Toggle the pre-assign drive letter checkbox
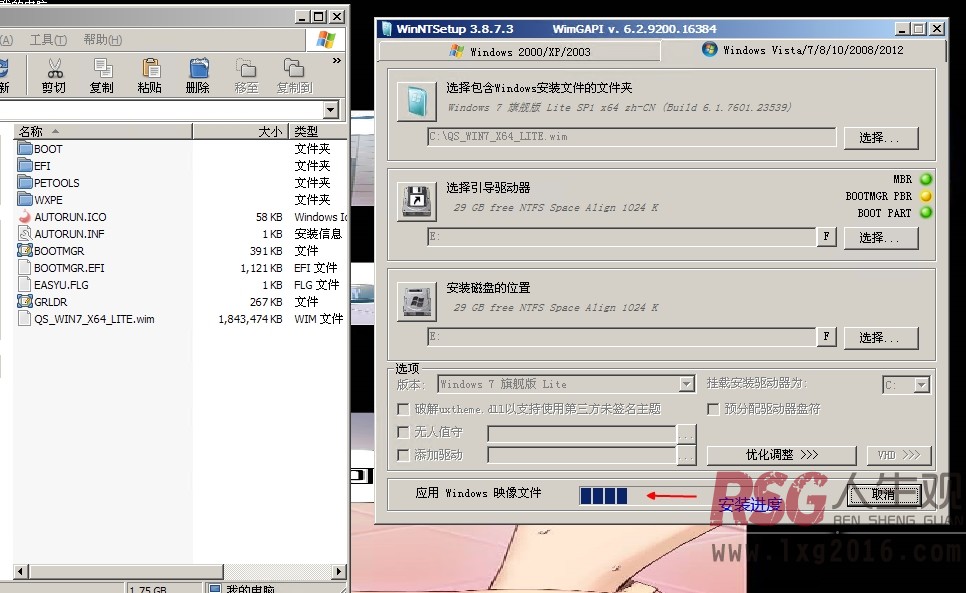966x593 pixels. click(x=713, y=409)
